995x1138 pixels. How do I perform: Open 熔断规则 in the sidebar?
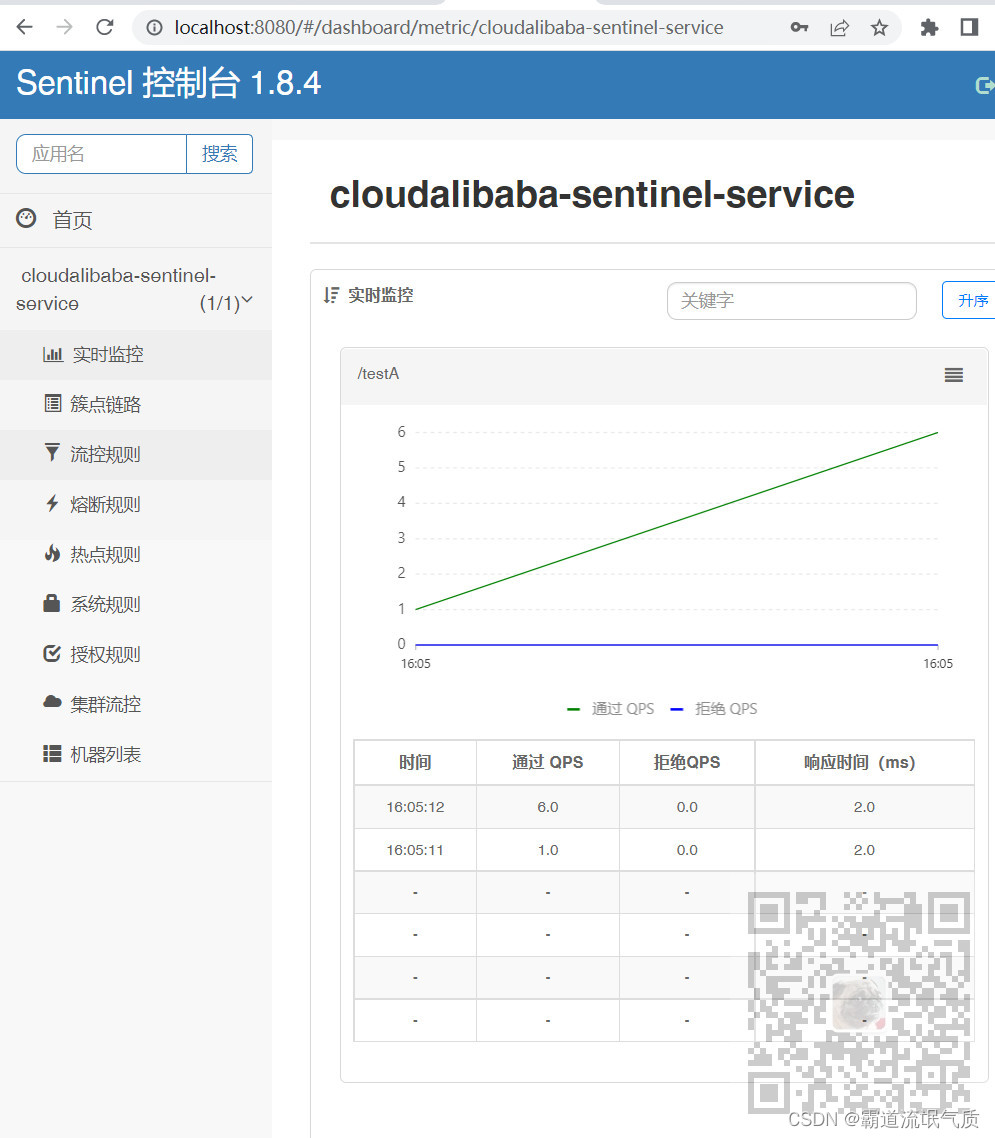pyautogui.click(x=136, y=504)
